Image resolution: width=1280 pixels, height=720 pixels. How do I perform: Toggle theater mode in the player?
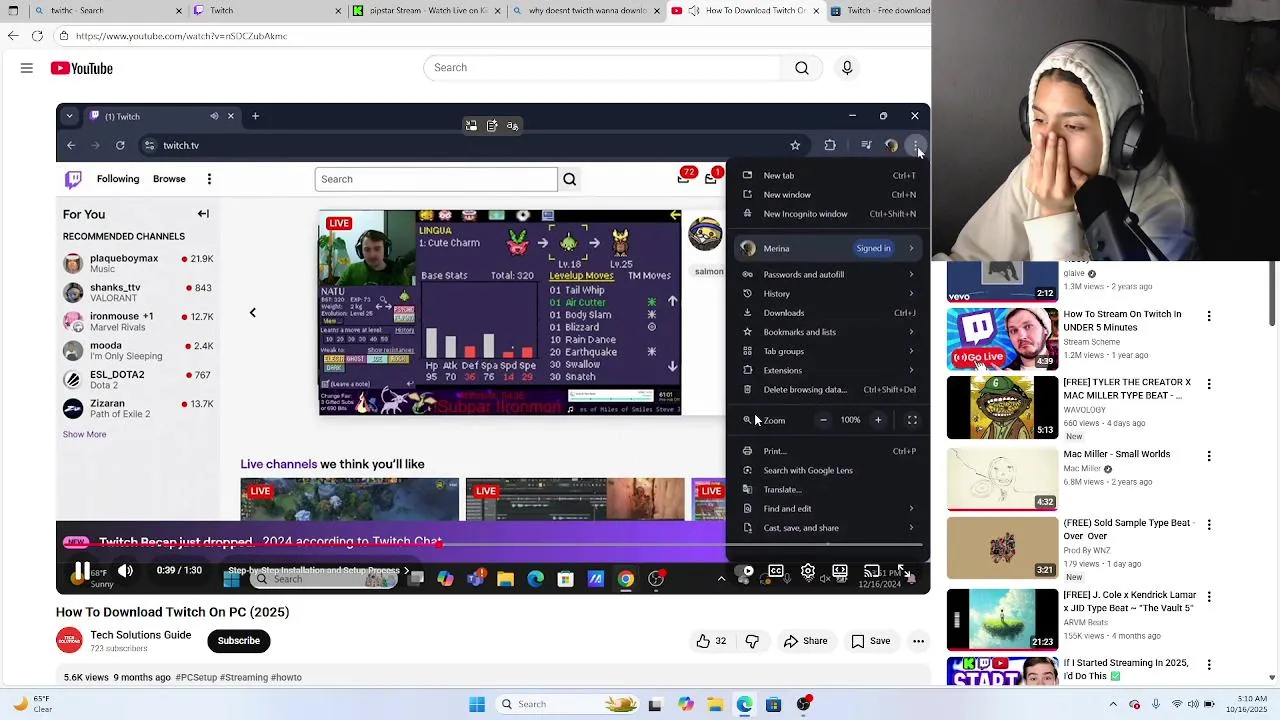pos(840,571)
